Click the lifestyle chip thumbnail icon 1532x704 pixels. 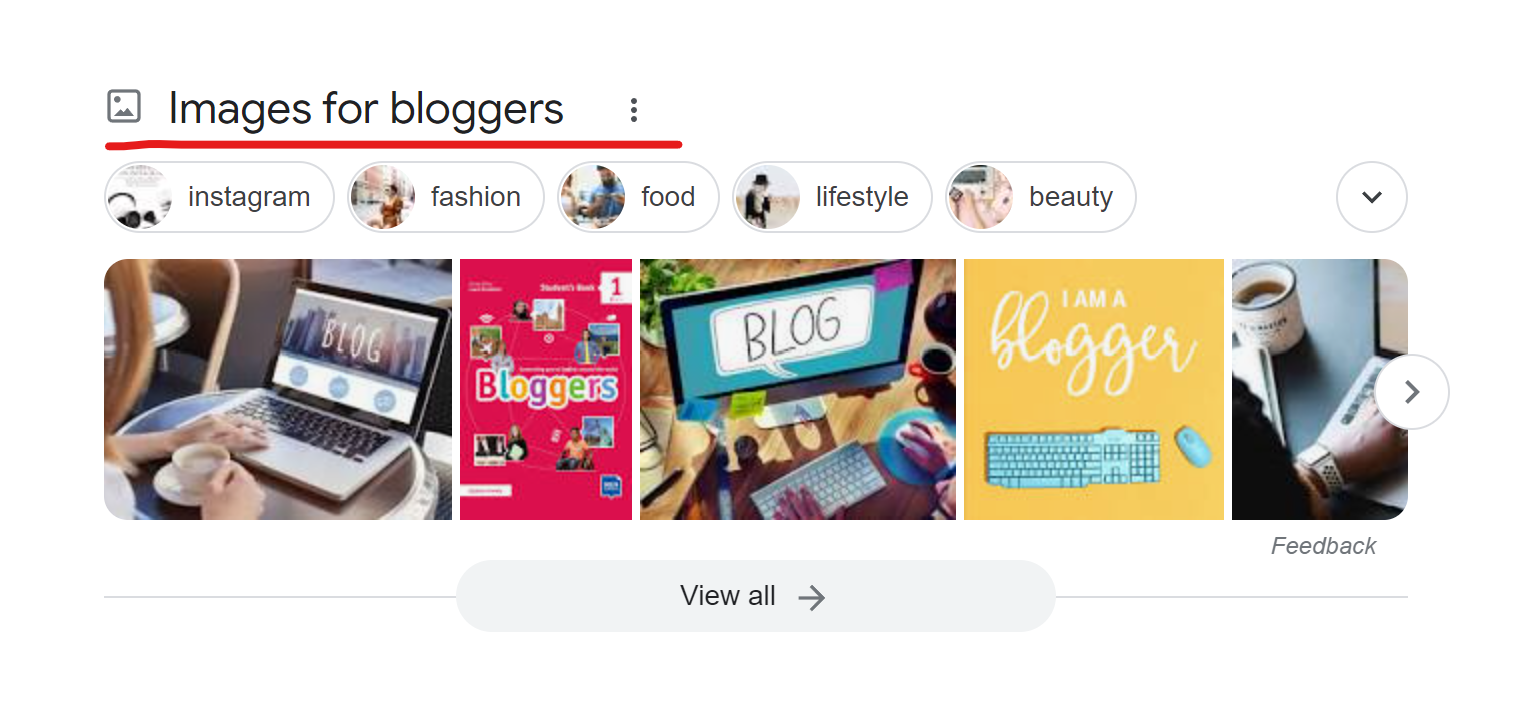click(767, 197)
